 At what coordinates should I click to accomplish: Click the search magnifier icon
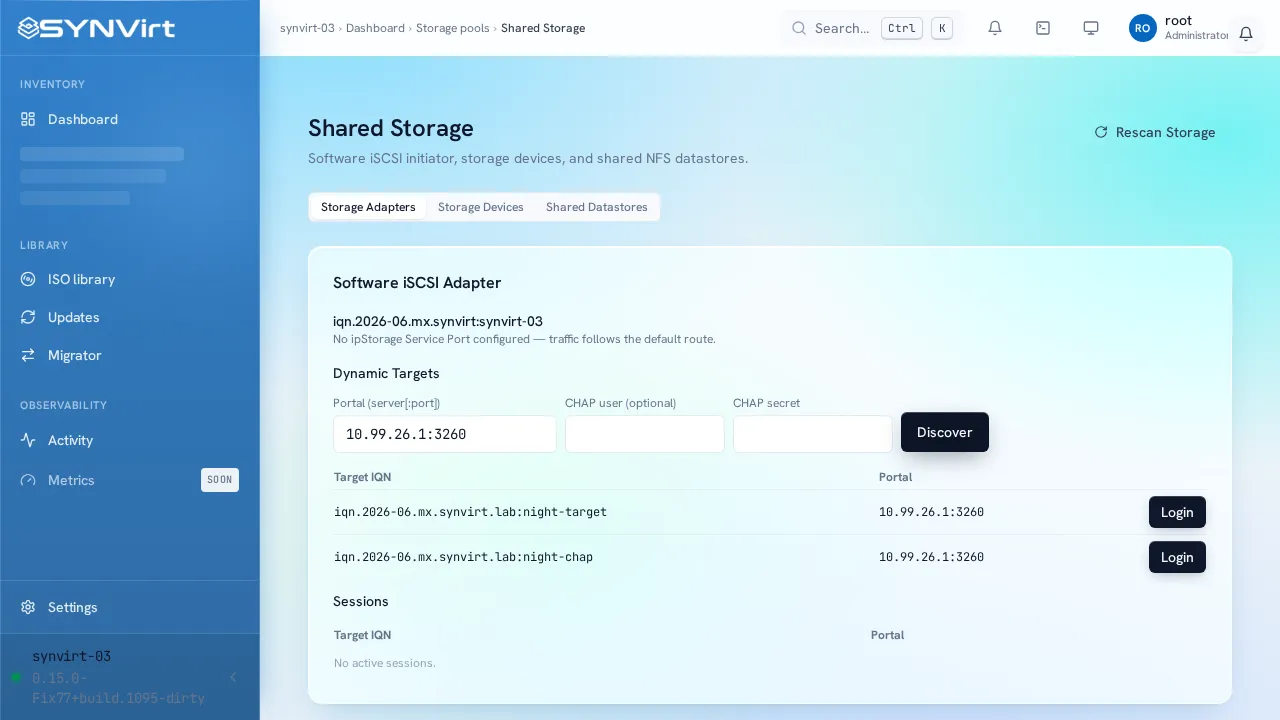799,28
